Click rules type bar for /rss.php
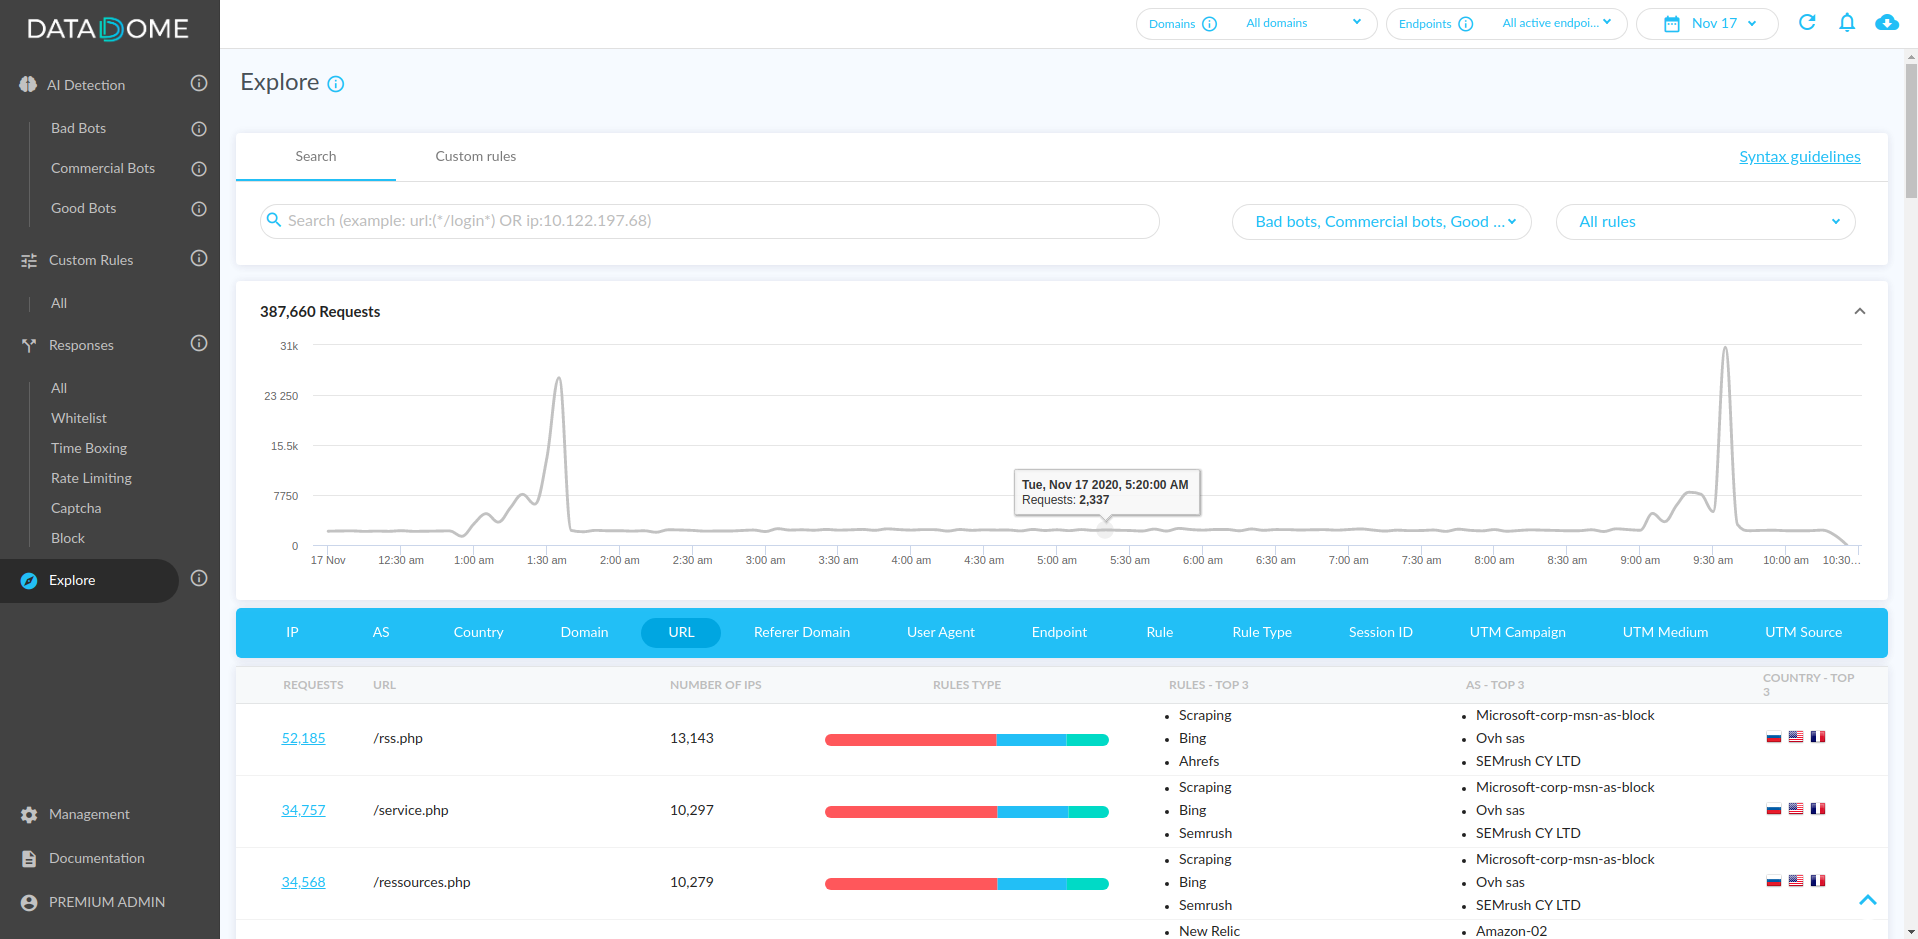The width and height of the screenshot is (1918, 939). pos(967,740)
